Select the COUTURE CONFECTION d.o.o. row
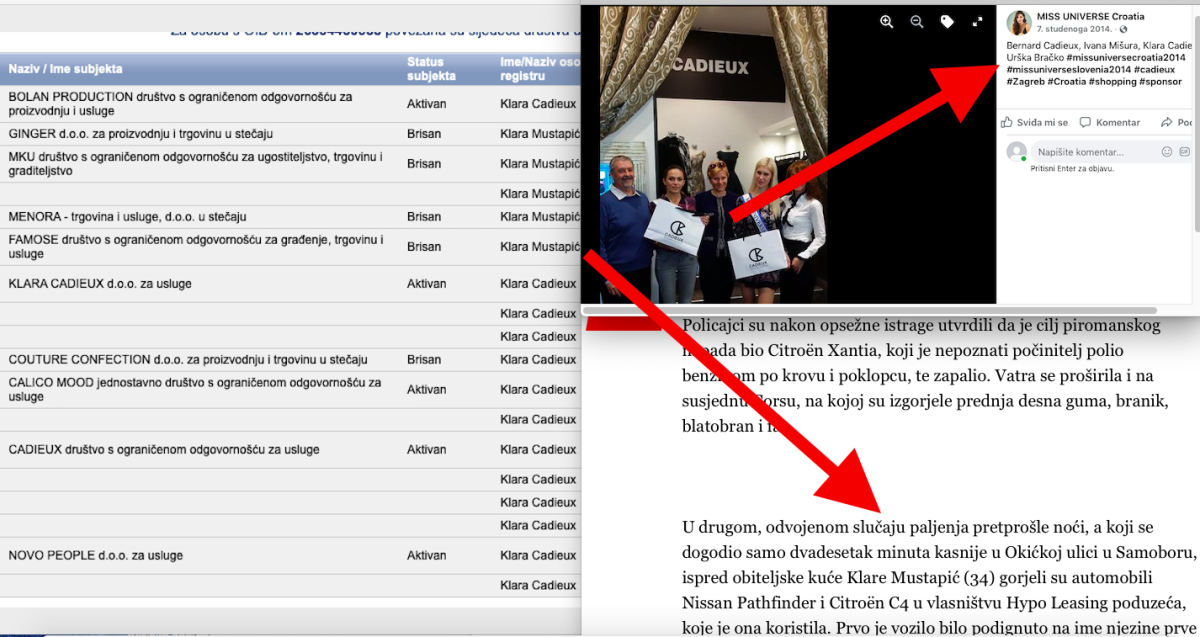This screenshot has height=637, width=1200. (188, 360)
